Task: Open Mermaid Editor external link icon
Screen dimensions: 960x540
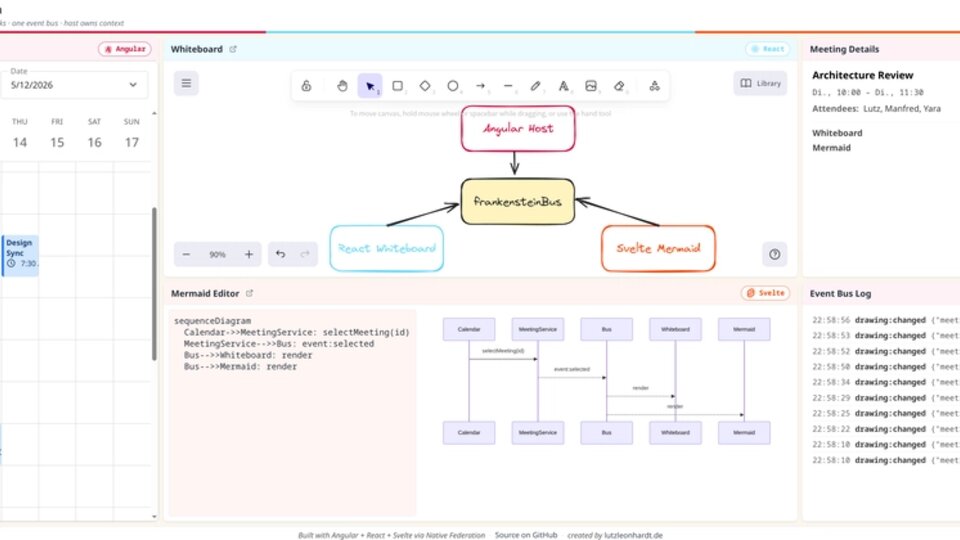Action: click(x=249, y=293)
